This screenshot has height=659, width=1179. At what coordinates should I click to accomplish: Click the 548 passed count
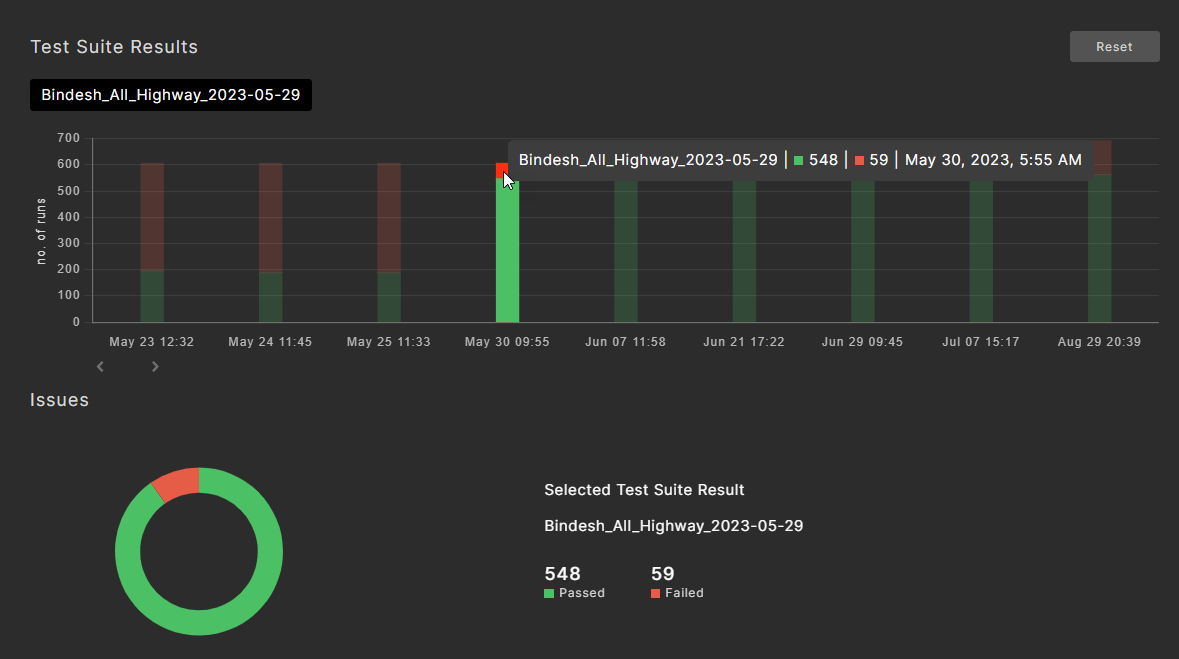[x=562, y=574]
